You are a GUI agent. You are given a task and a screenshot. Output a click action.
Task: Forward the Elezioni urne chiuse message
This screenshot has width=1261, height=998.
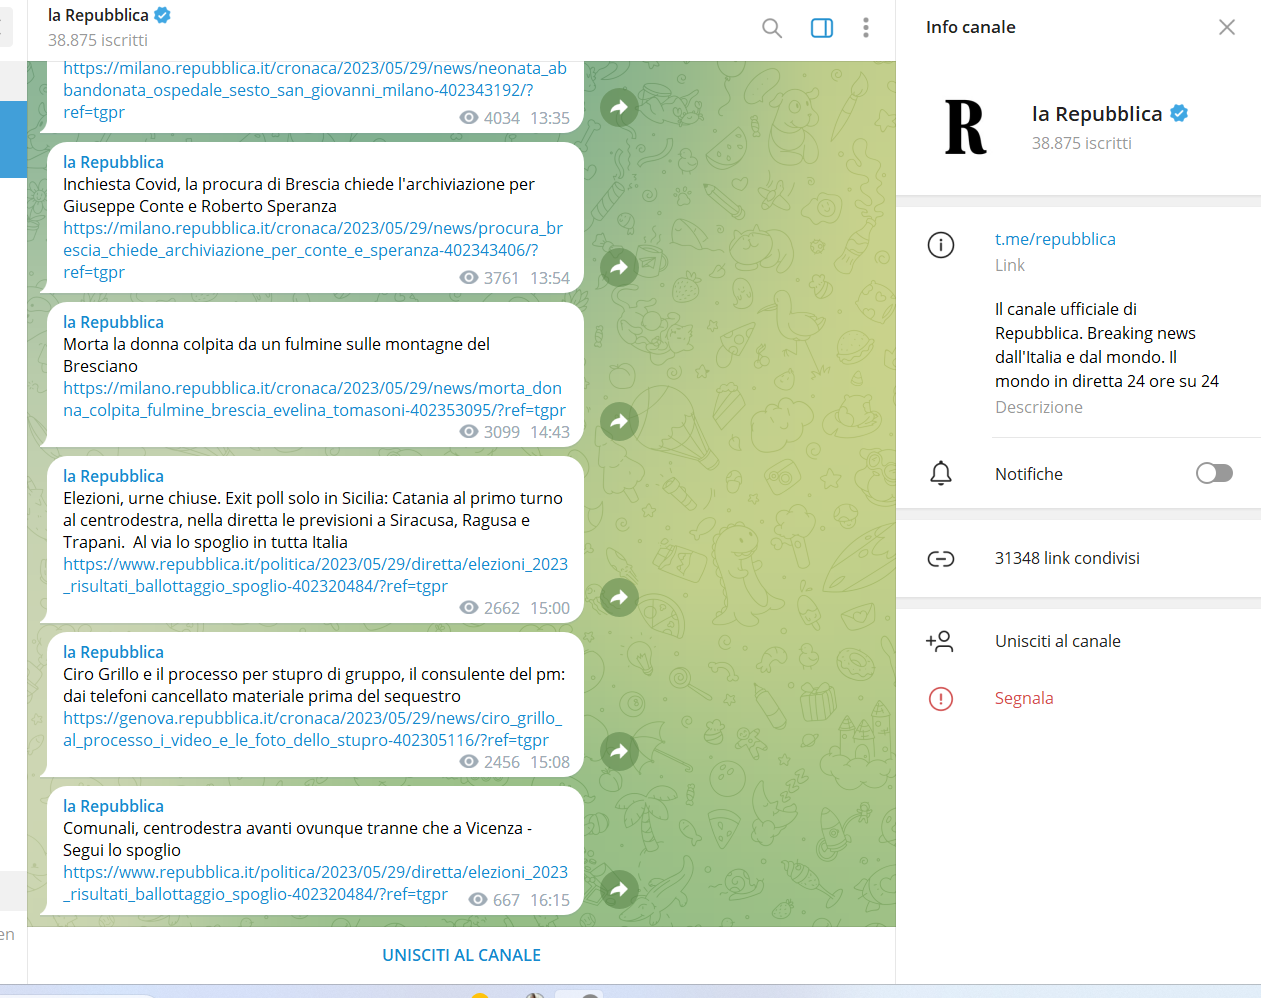[x=619, y=597]
